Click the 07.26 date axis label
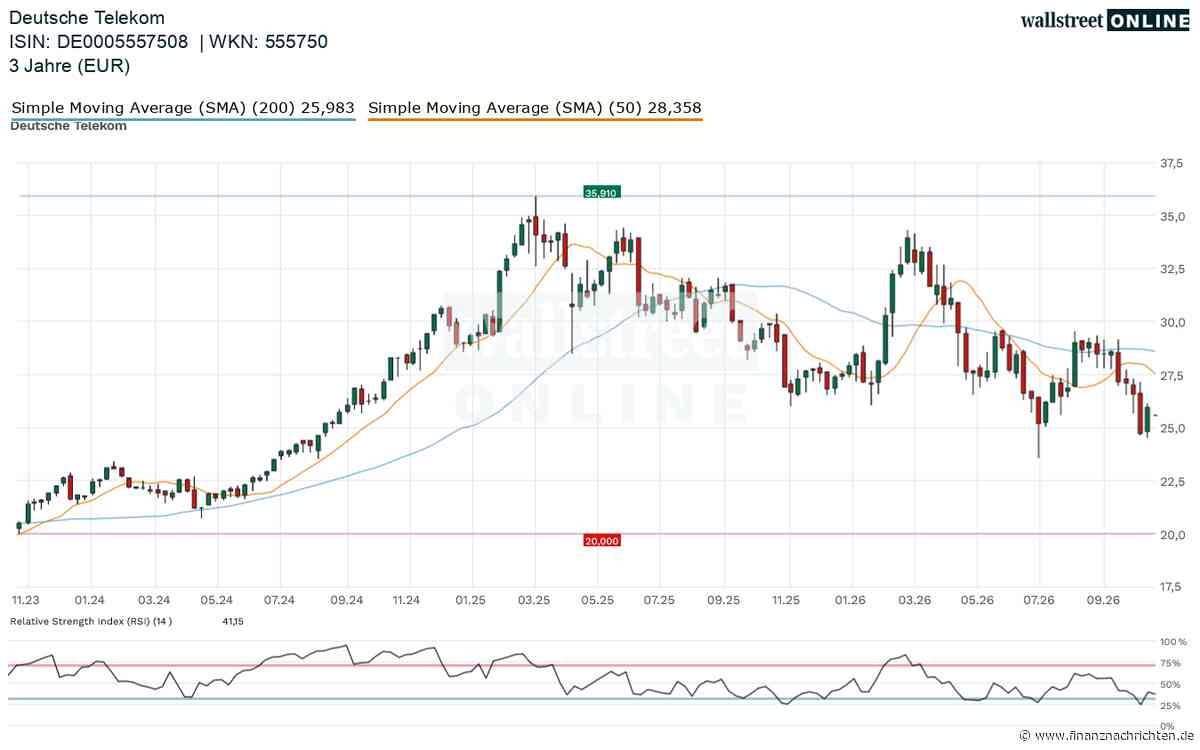1200x750 pixels. click(x=1040, y=600)
